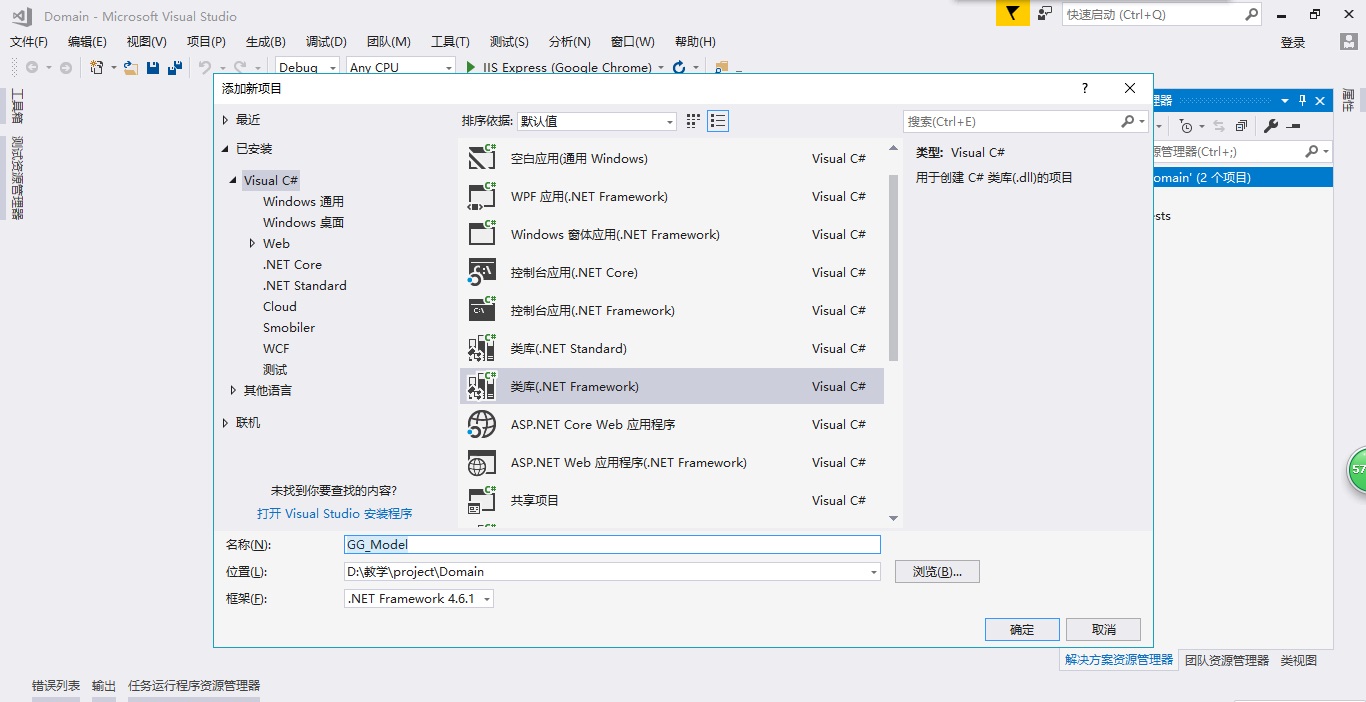The height and width of the screenshot is (702, 1366).
Task: Click the Save toolbar icon
Action: [x=153, y=67]
